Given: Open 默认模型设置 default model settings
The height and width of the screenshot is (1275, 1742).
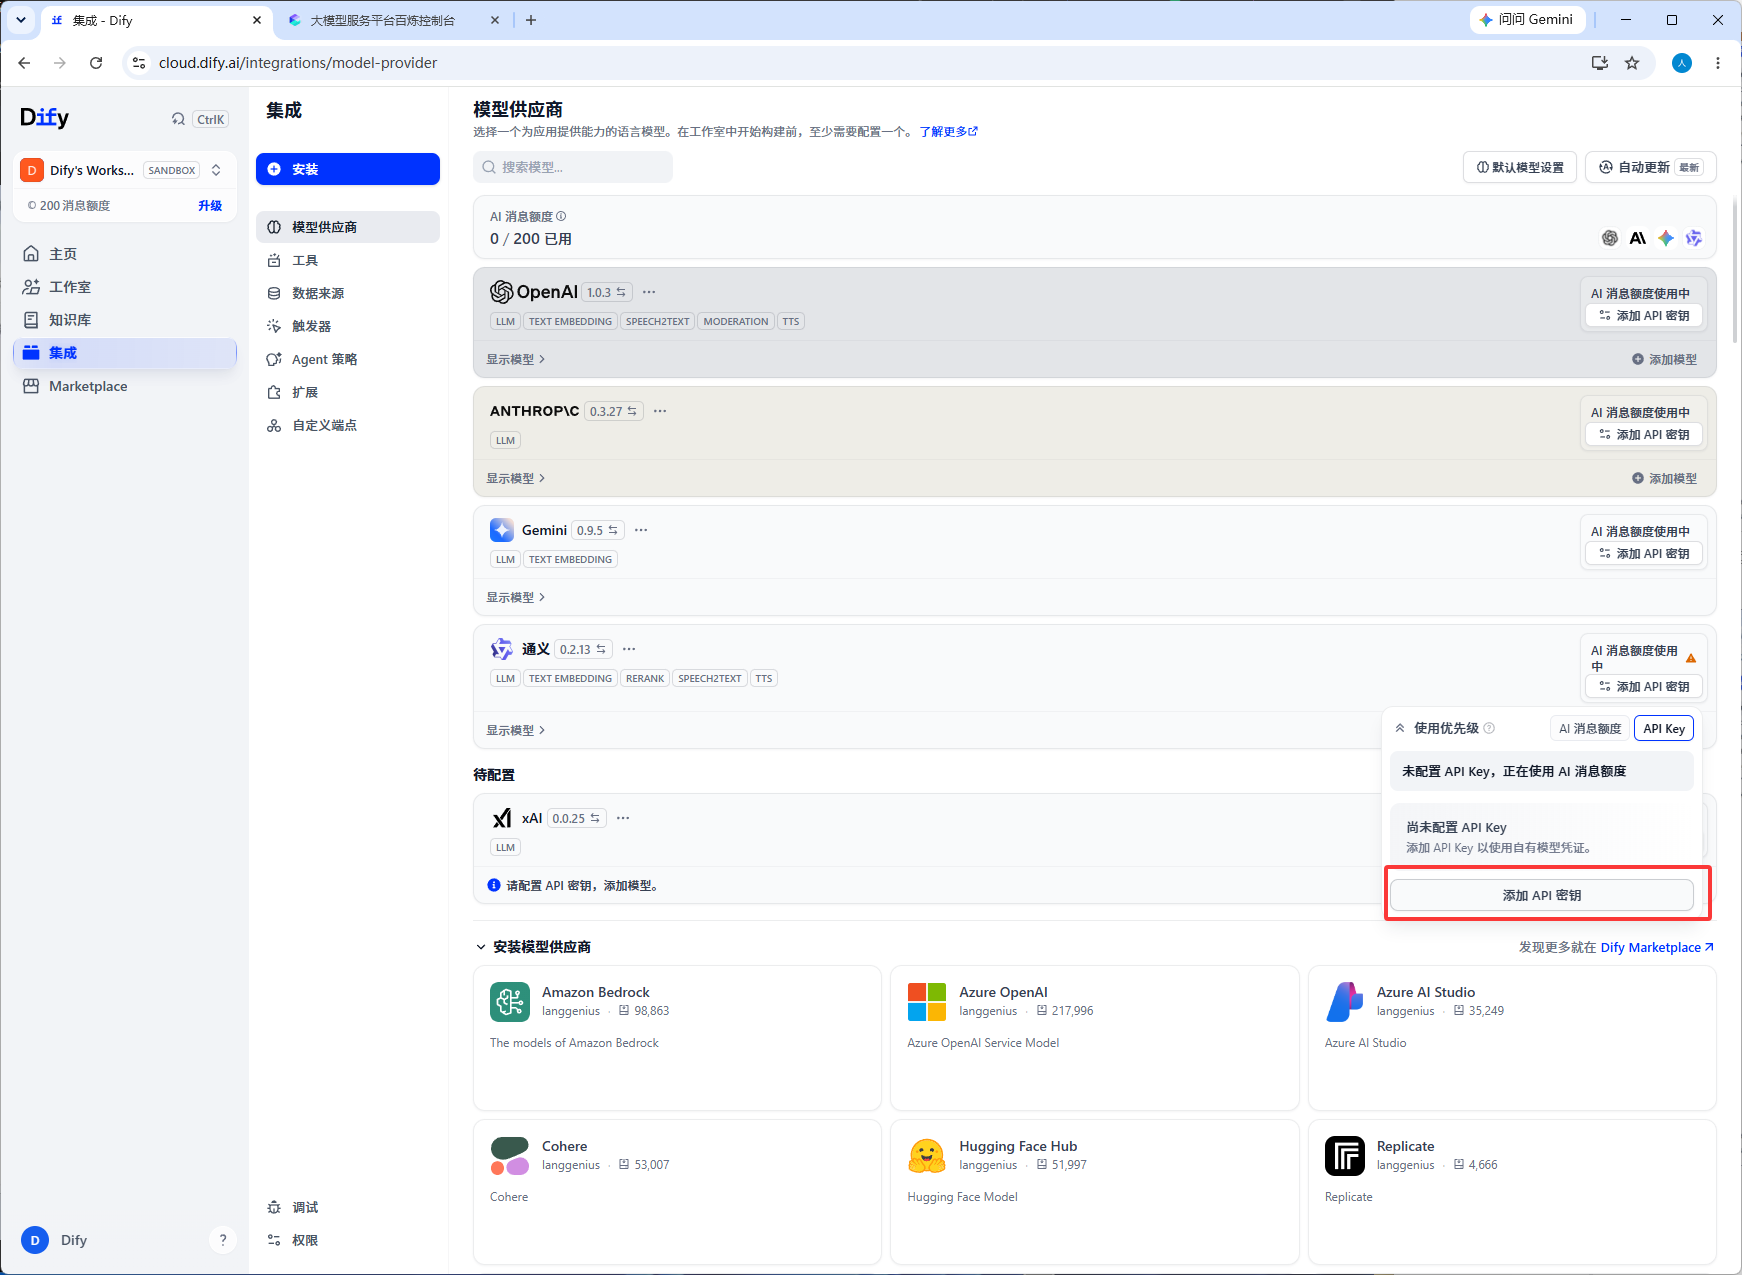Looking at the screenshot, I should (x=1520, y=167).
